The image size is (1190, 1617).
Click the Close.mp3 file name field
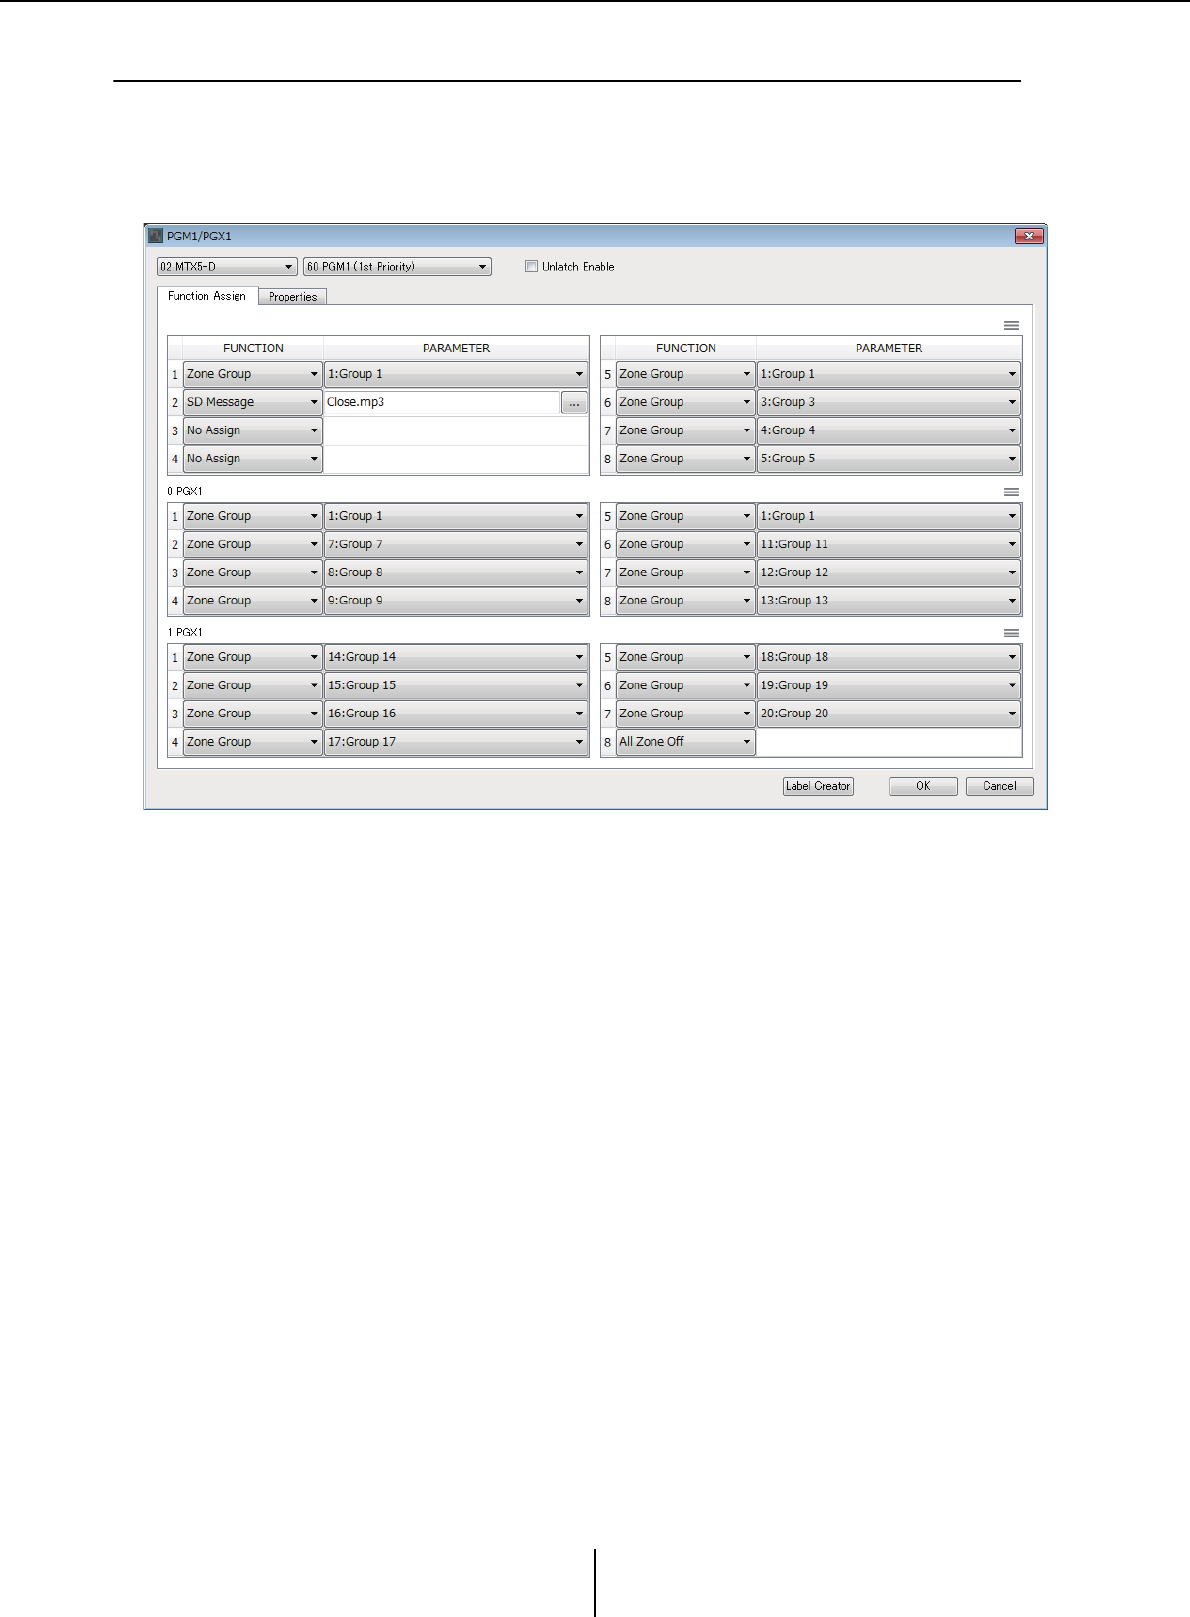441,402
